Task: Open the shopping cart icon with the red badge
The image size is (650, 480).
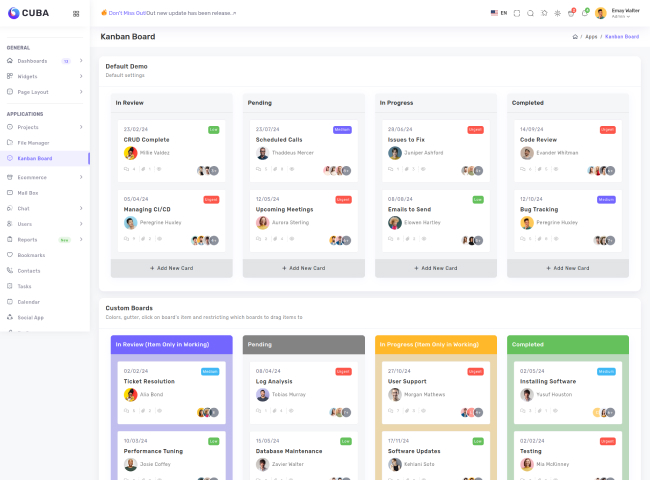Action: (571, 13)
